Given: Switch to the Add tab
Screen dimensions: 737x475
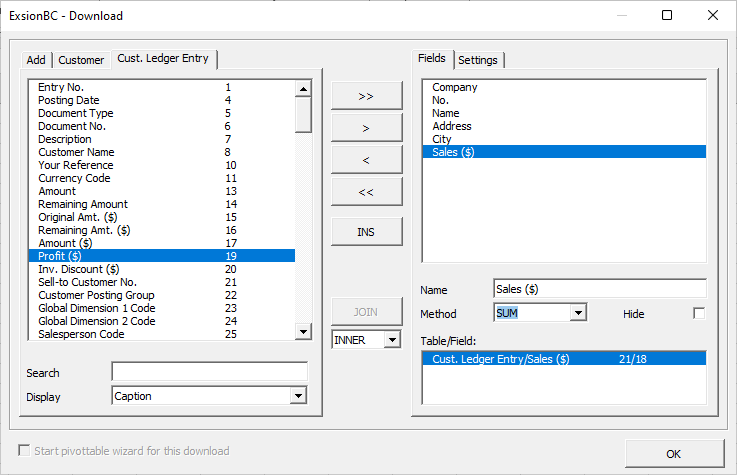Looking at the screenshot, I should [36, 60].
